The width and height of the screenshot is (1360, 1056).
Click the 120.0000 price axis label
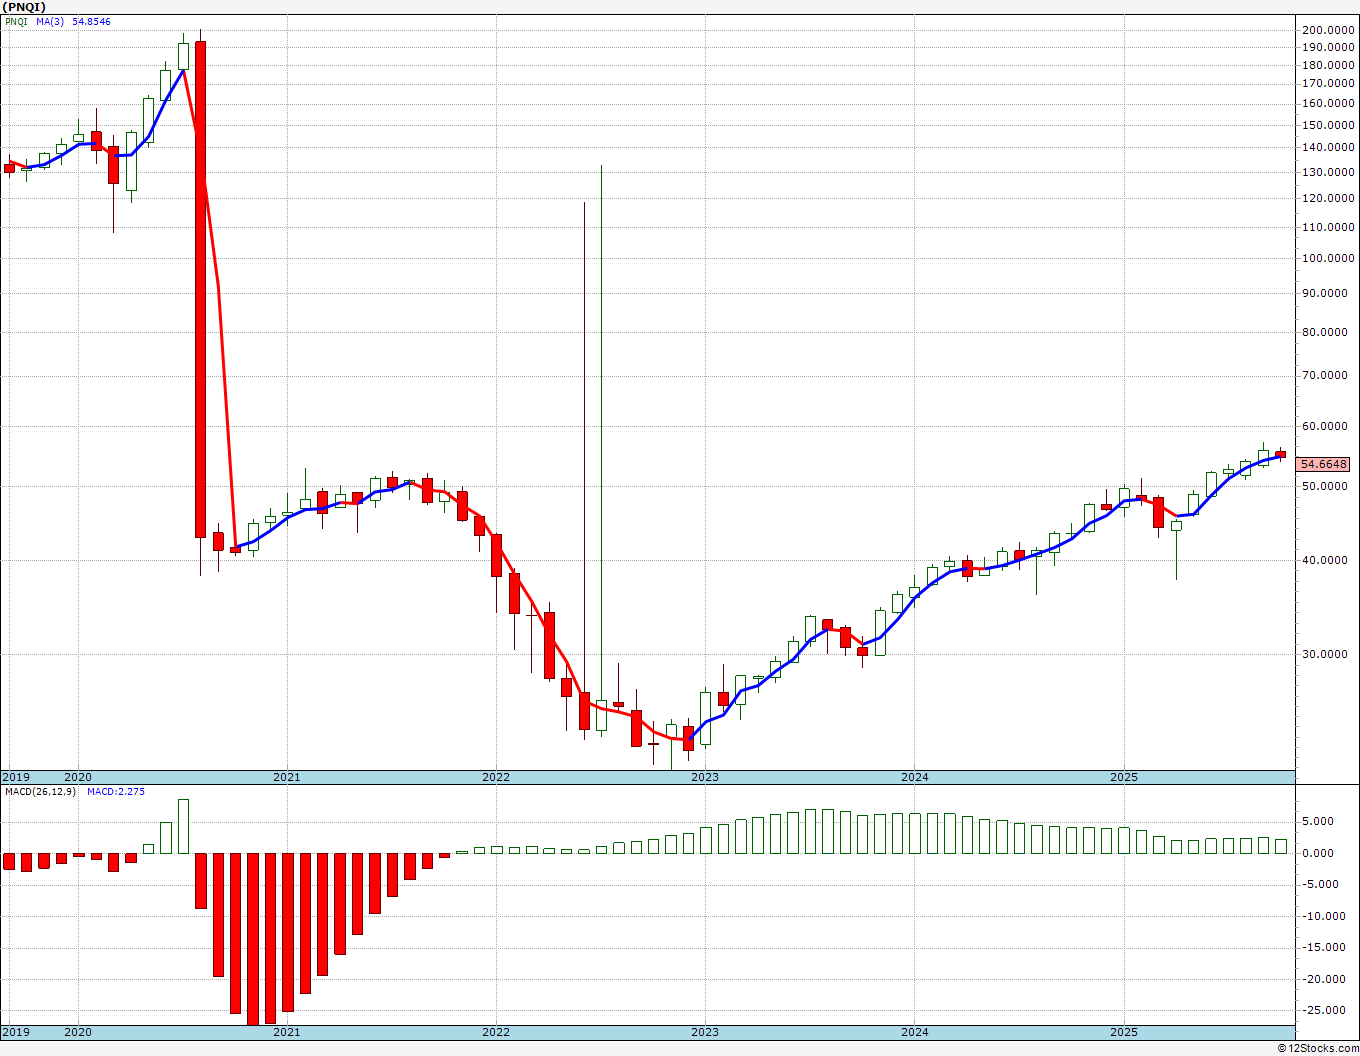point(1327,198)
